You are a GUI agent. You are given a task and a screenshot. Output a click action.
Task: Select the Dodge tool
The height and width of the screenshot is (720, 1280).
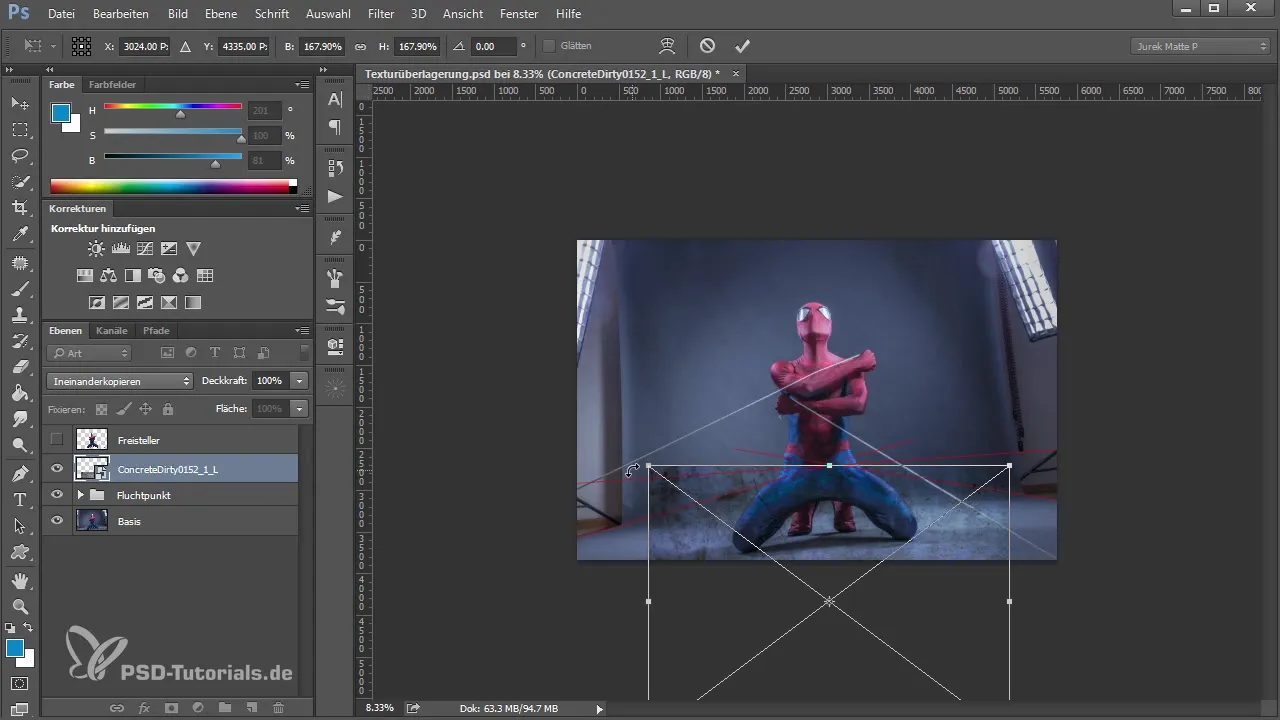pyautogui.click(x=20, y=445)
